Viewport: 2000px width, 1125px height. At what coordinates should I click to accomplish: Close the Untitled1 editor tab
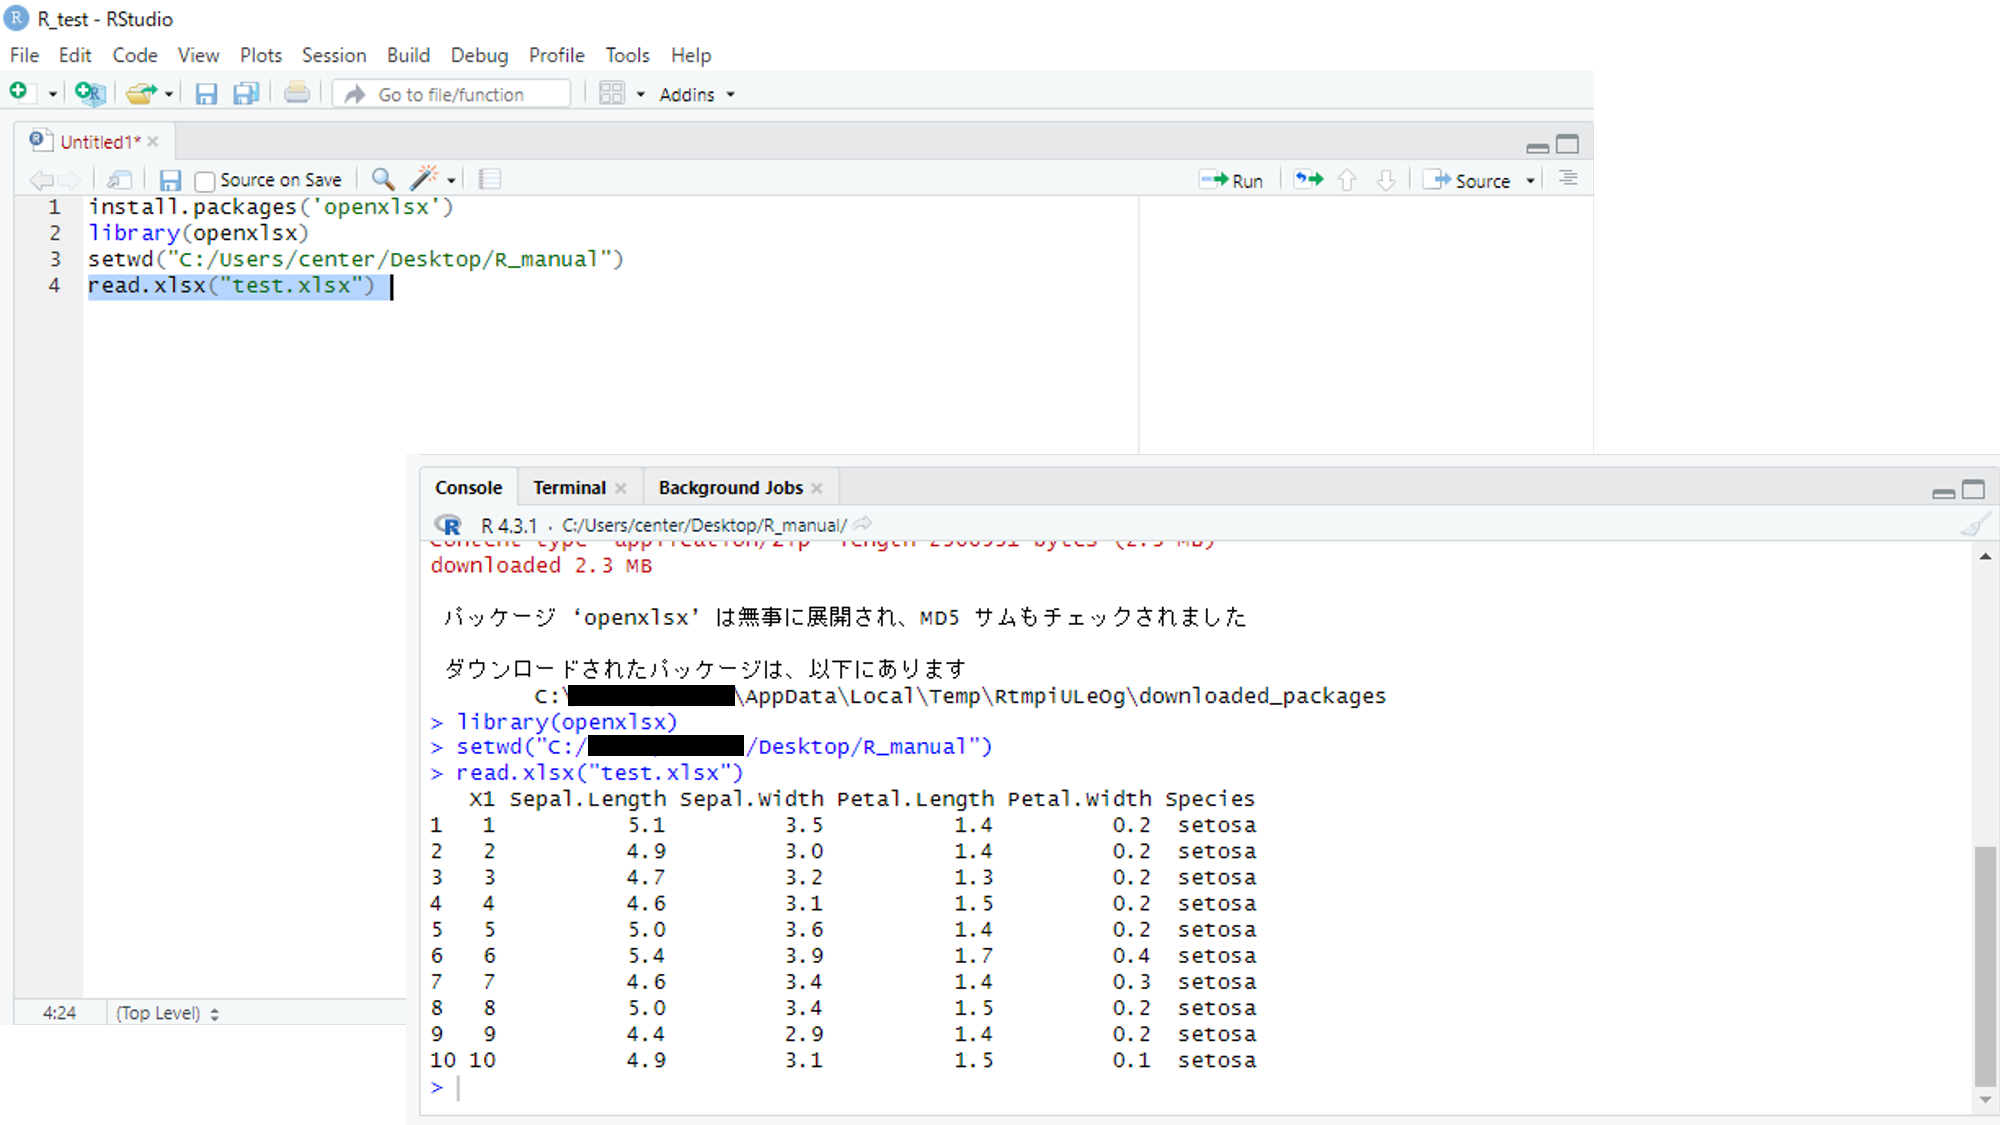tap(153, 142)
